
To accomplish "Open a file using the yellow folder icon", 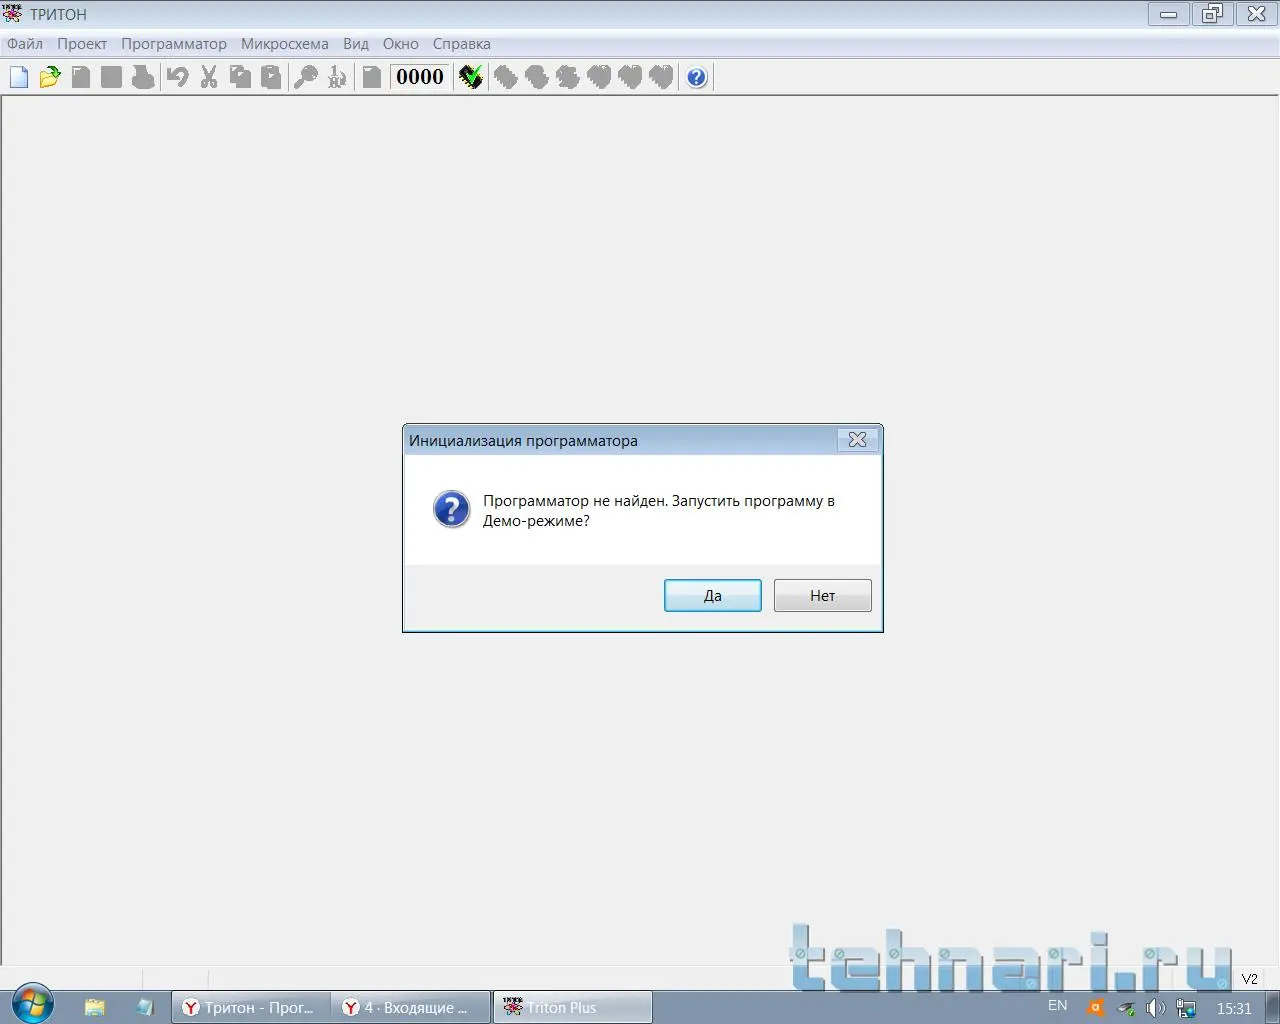I will coord(50,77).
